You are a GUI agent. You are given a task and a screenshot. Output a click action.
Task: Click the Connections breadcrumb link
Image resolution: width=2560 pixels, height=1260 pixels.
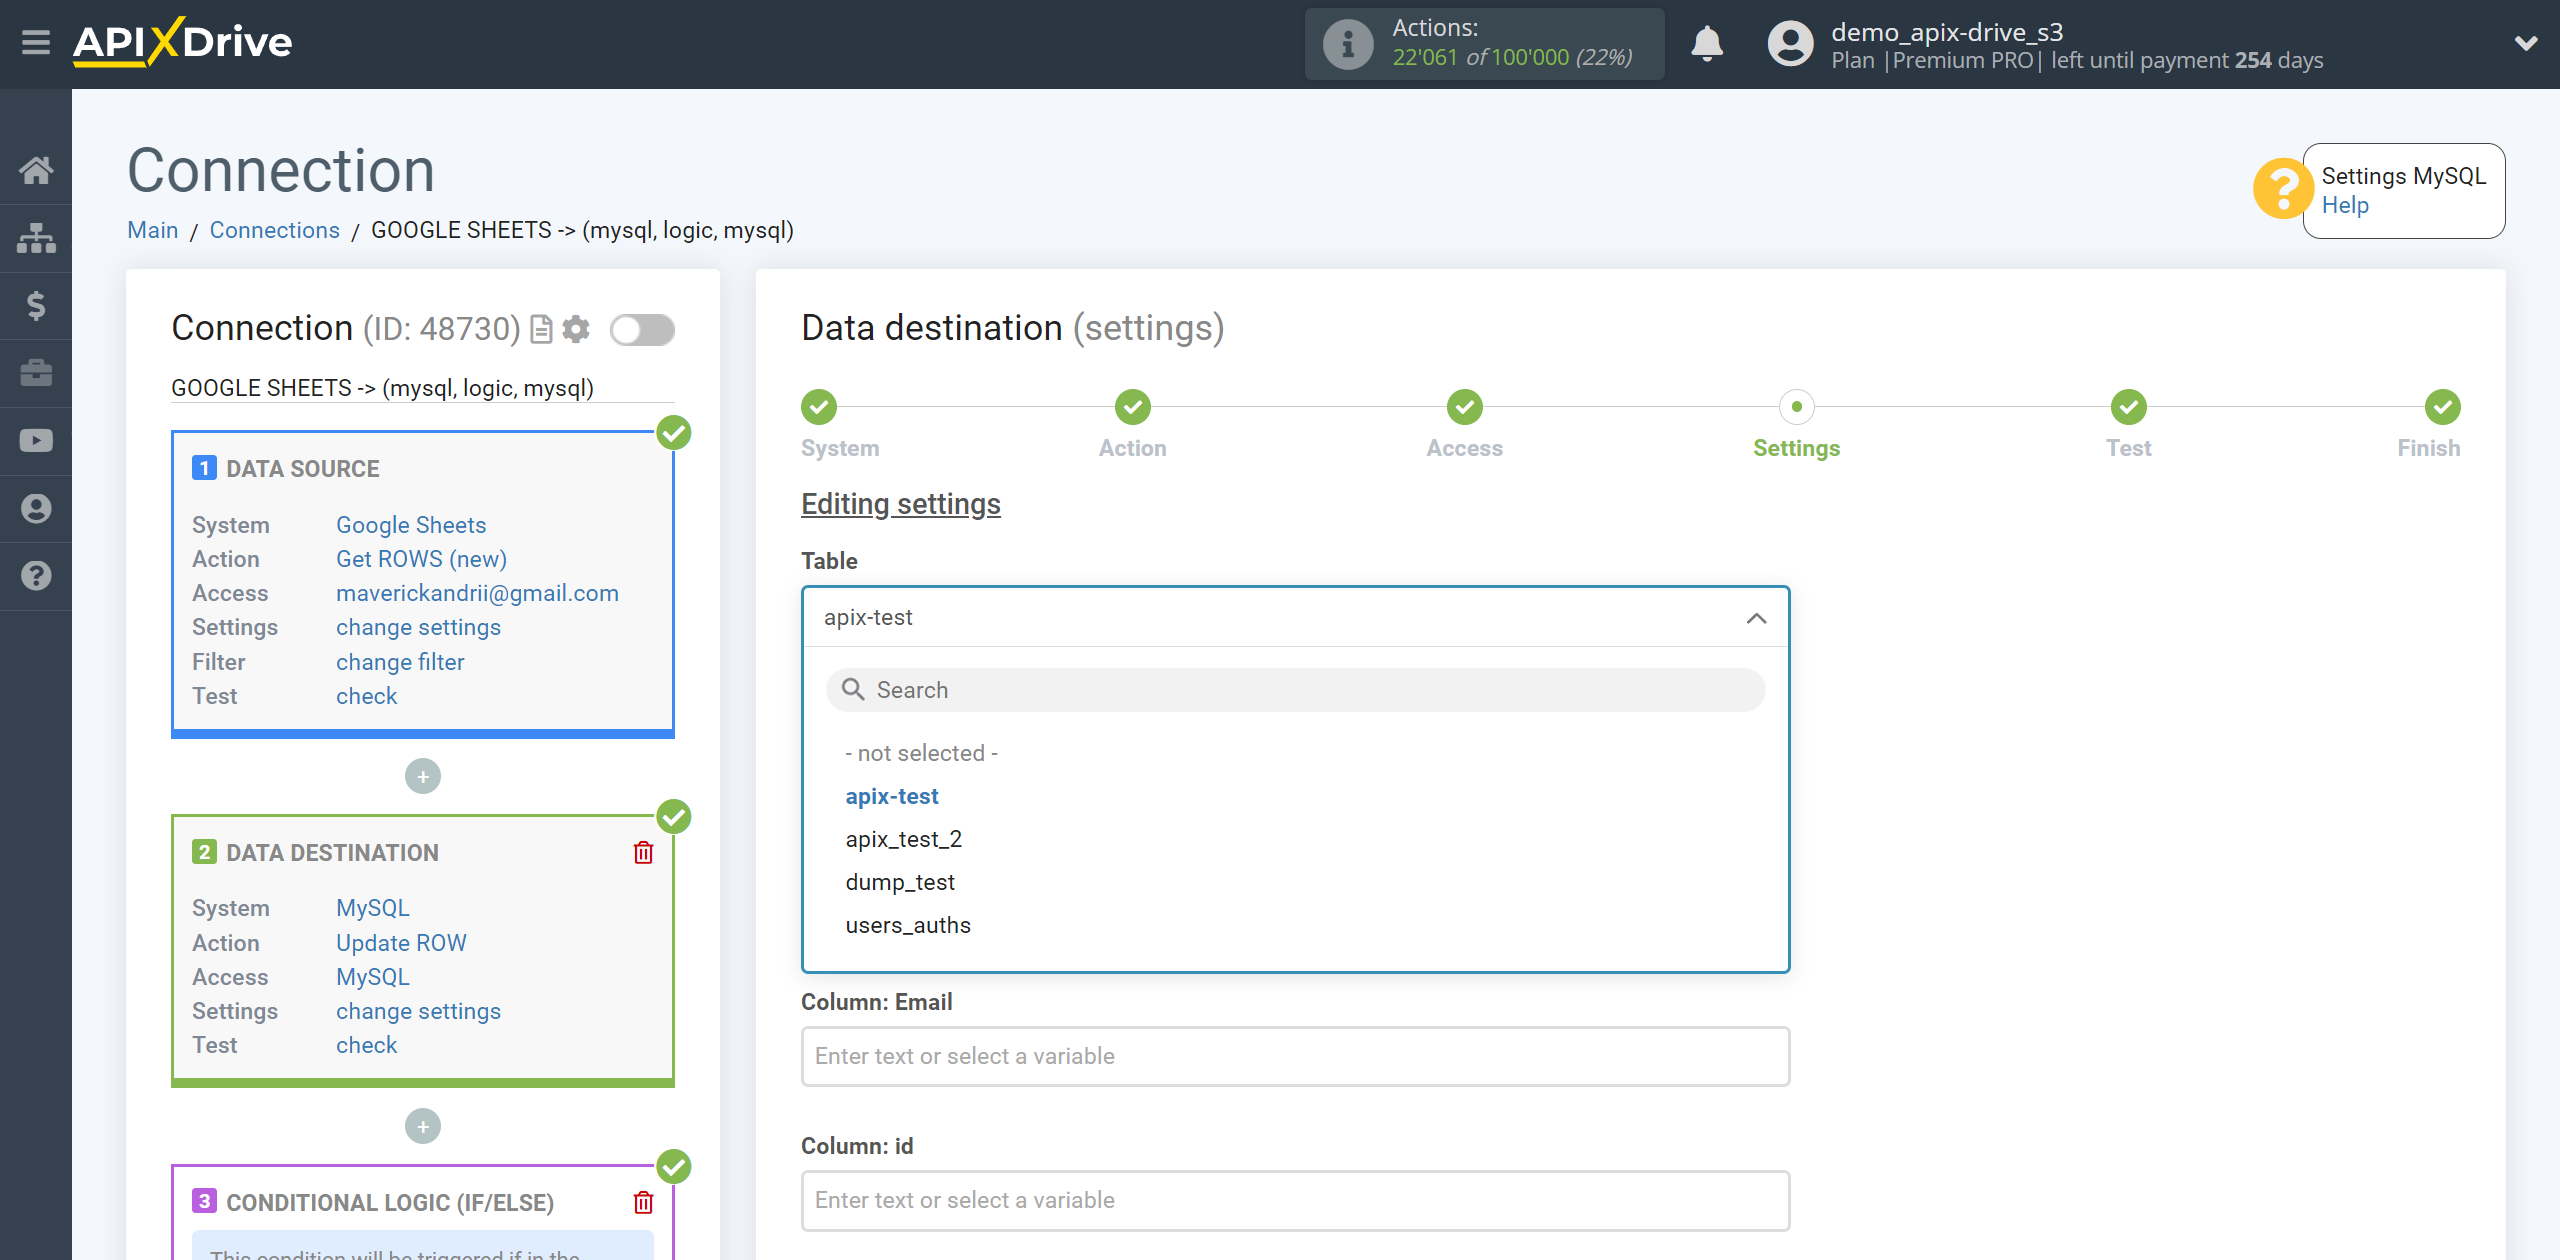point(274,230)
